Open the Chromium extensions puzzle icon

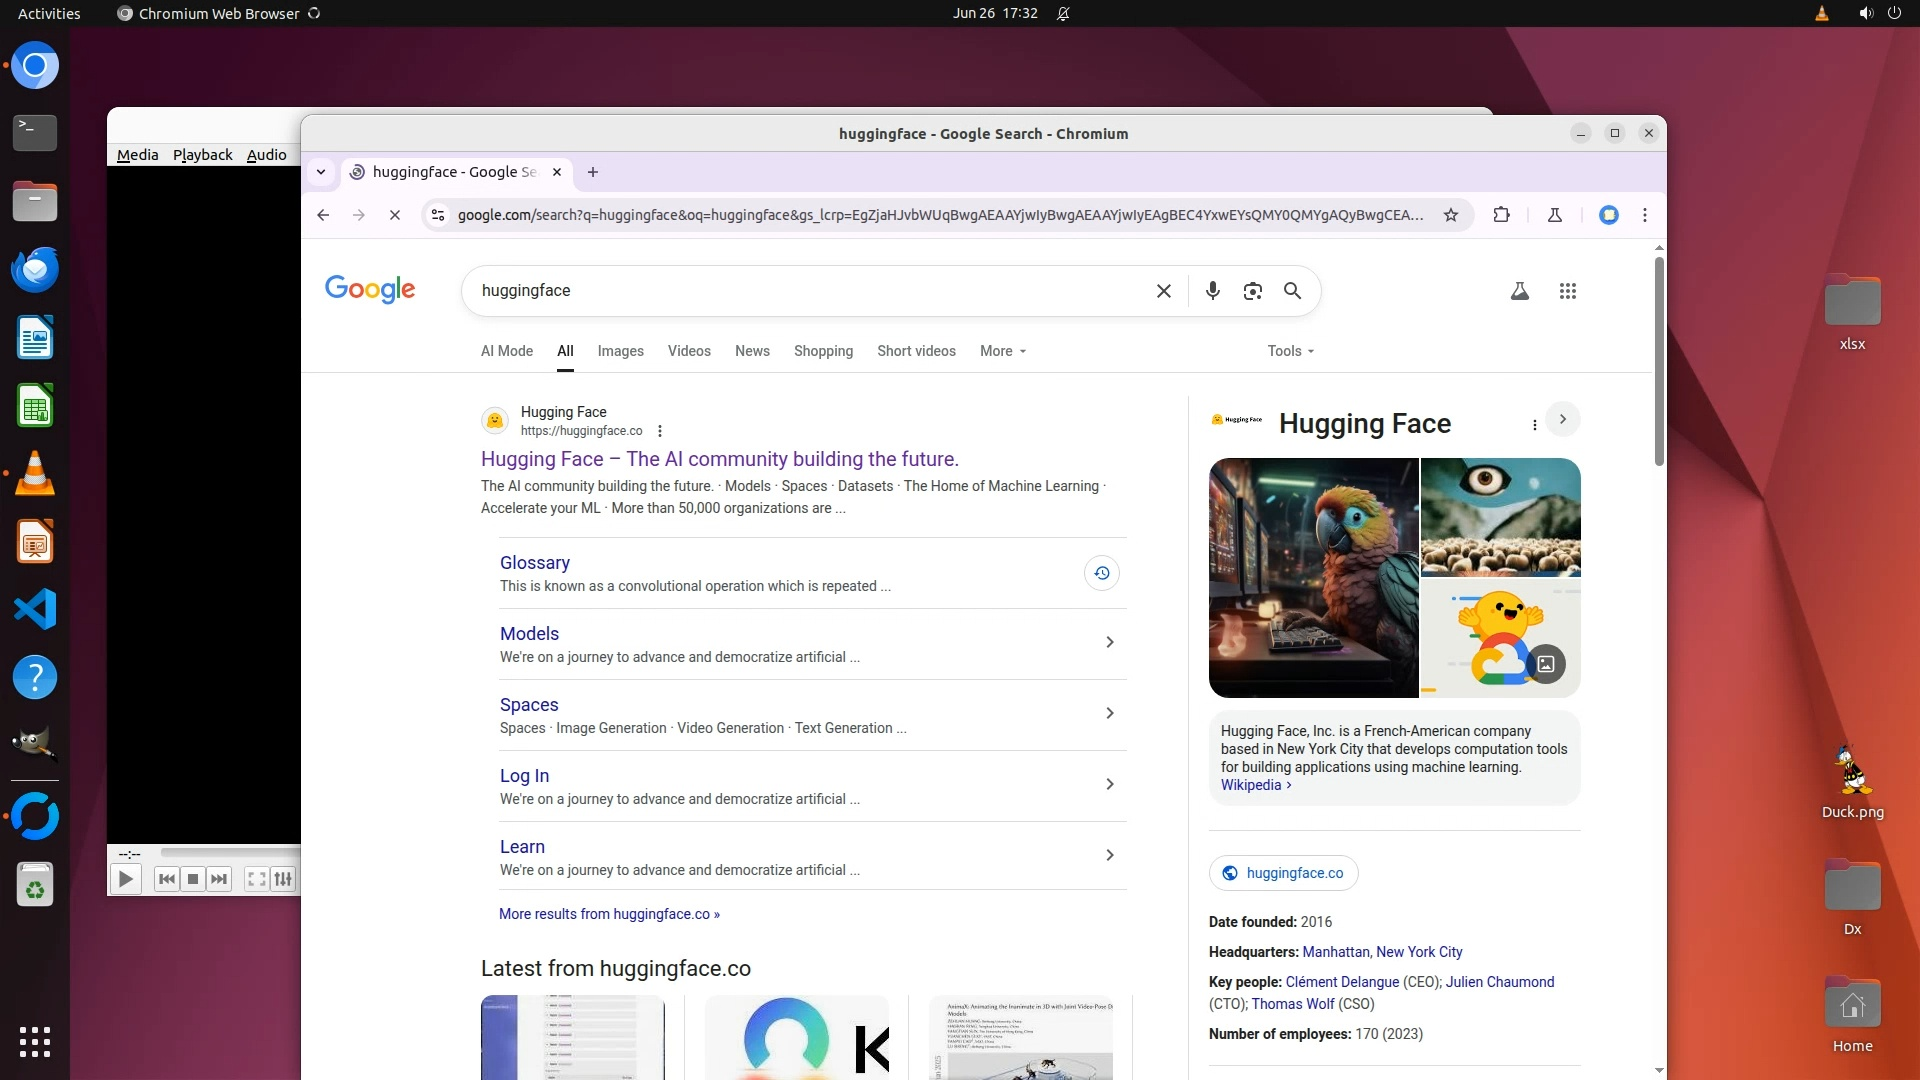(1501, 215)
